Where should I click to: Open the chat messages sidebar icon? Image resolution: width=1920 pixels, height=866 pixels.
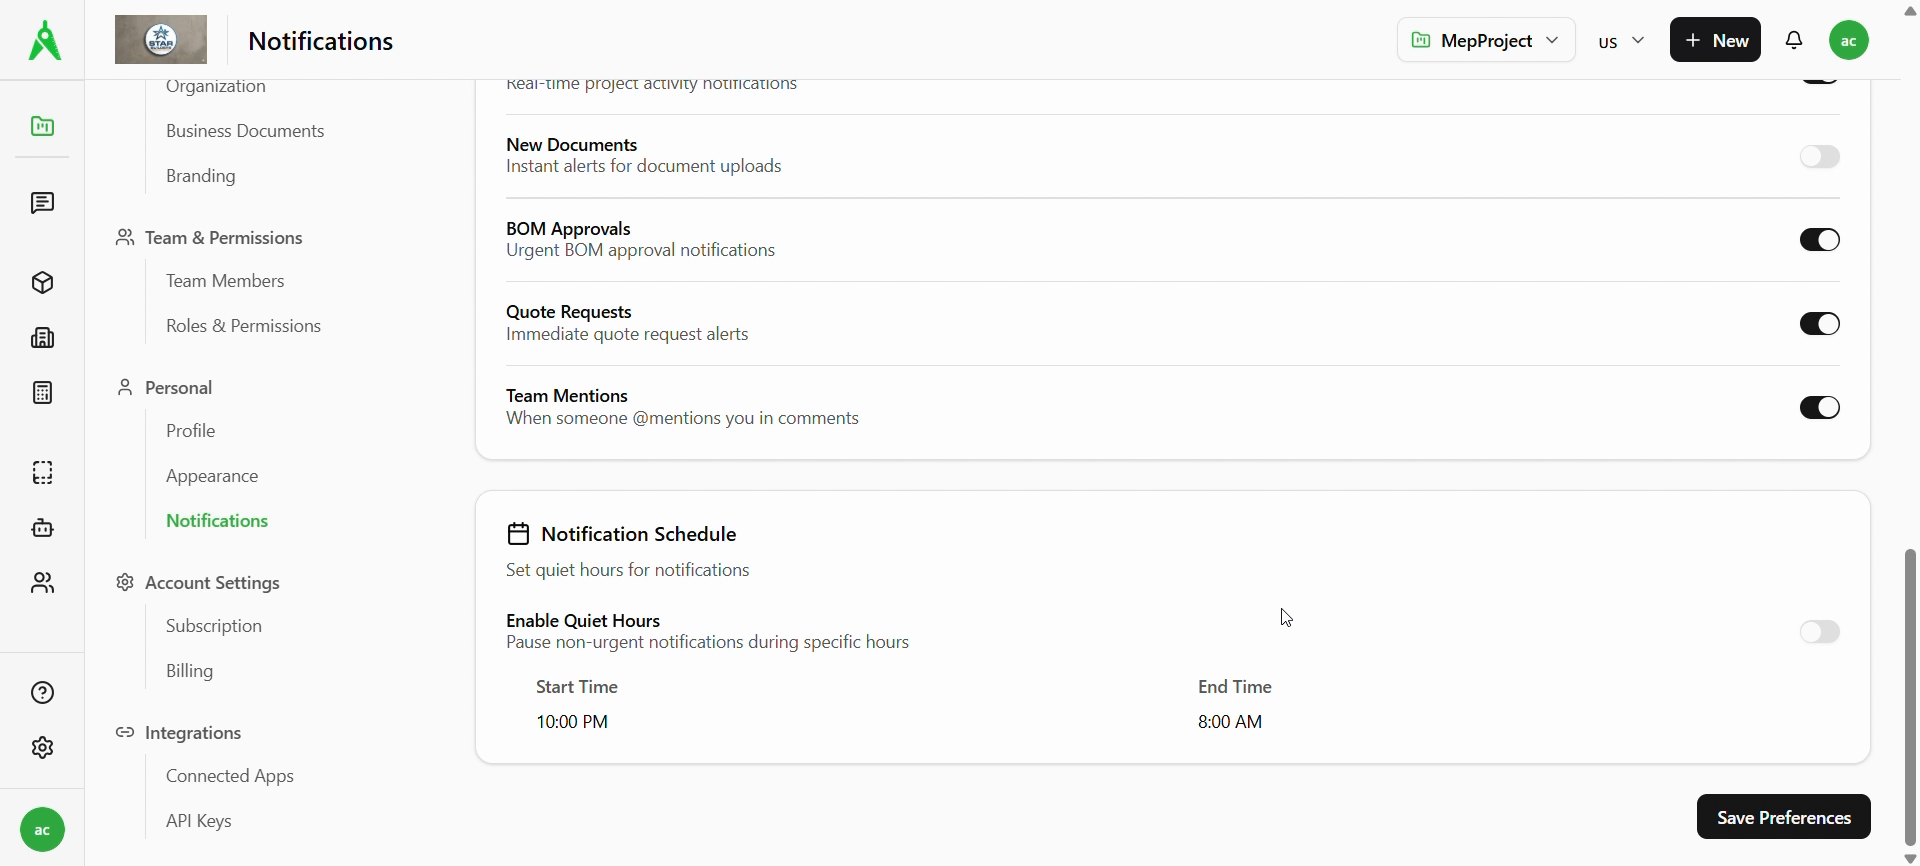pos(42,204)
